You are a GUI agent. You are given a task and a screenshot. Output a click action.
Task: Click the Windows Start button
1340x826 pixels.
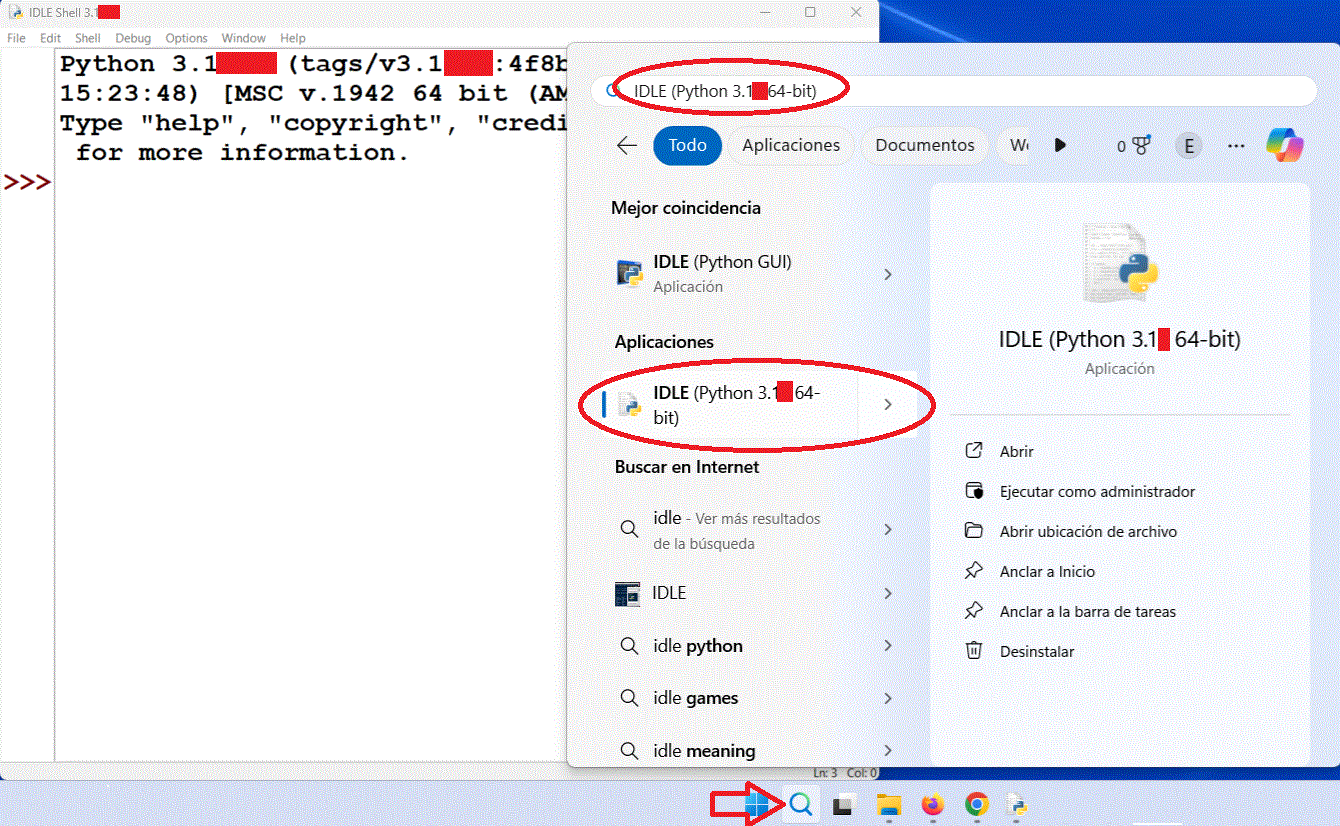[x=758, y=803]
